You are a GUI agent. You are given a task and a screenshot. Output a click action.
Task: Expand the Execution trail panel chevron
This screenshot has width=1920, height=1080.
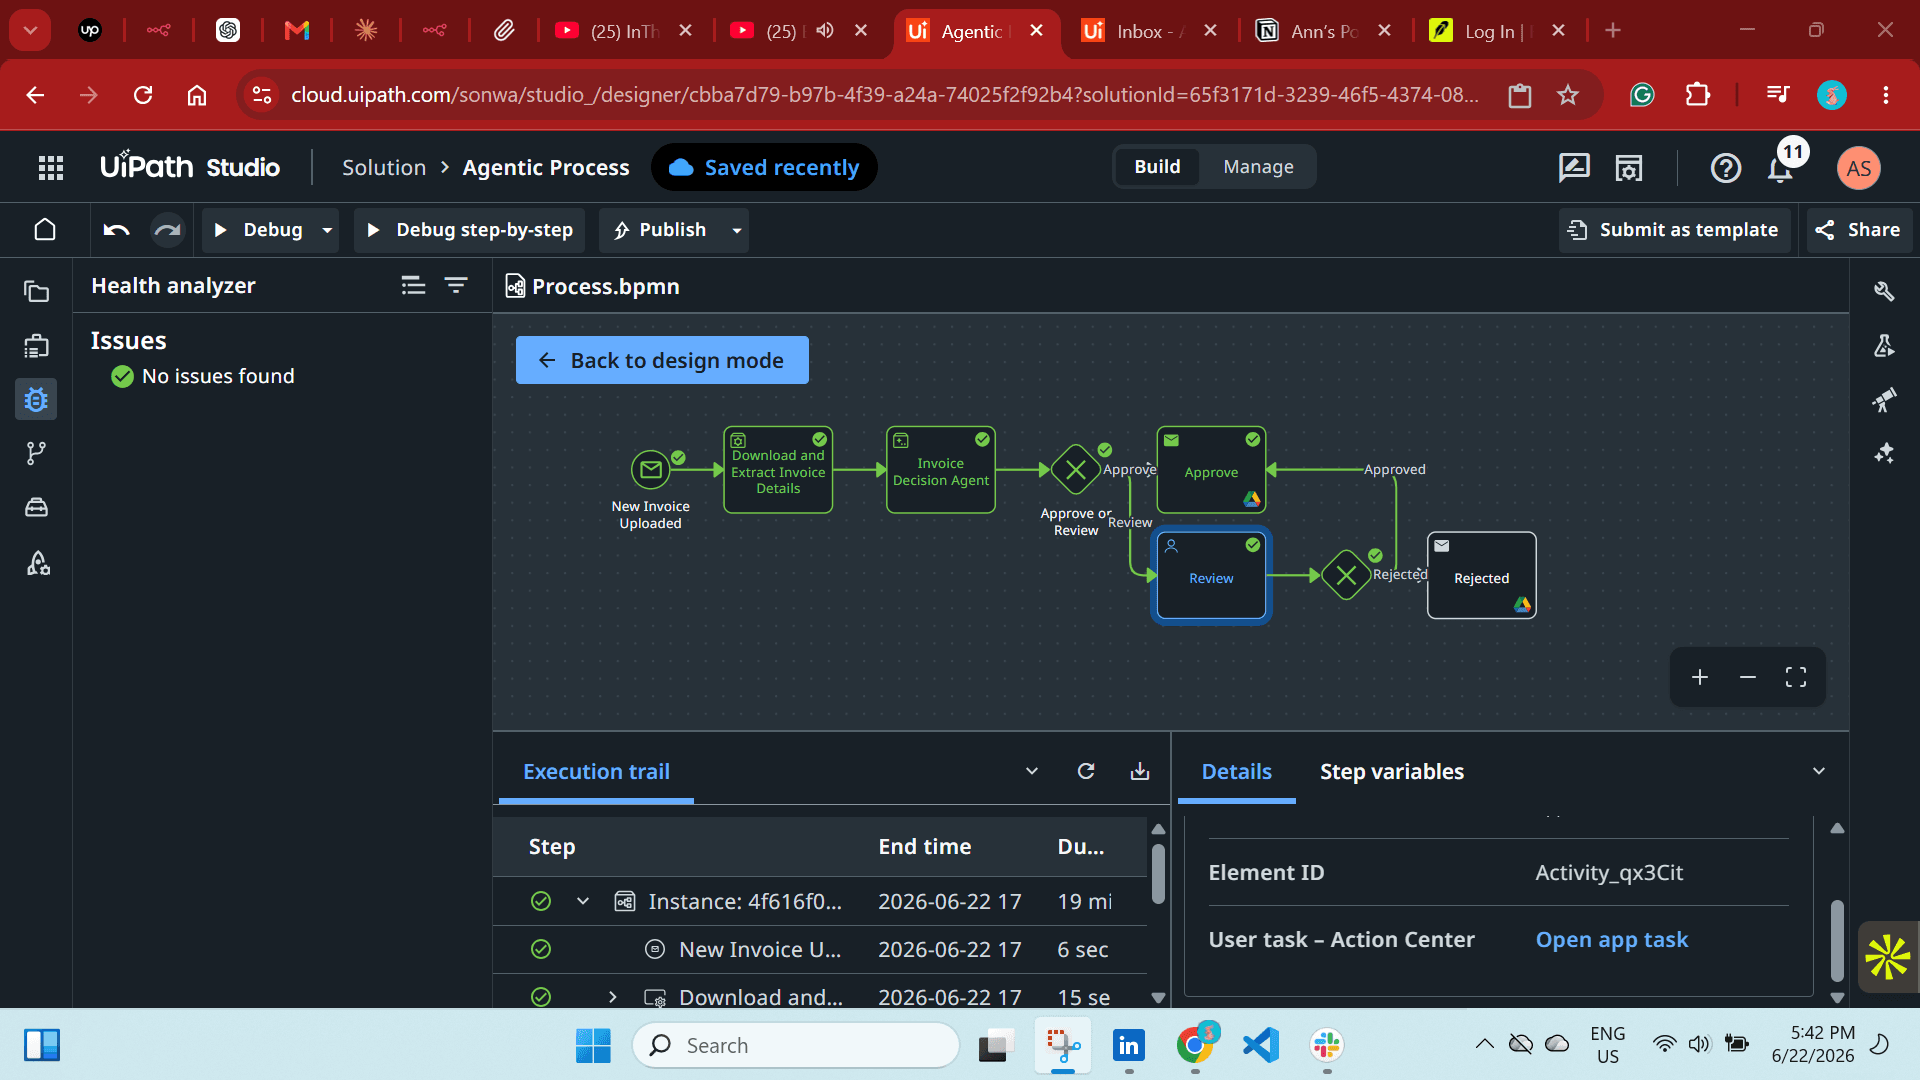coord(1032,771)
